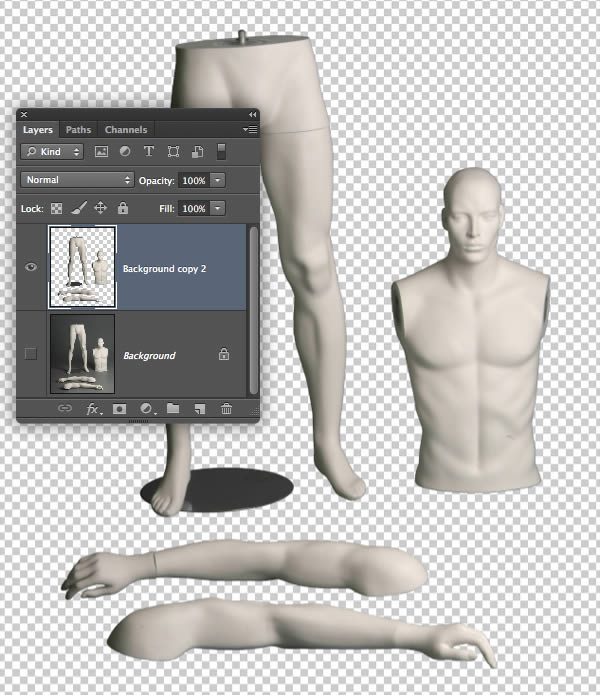Click the Opacity label

(156, 181)
